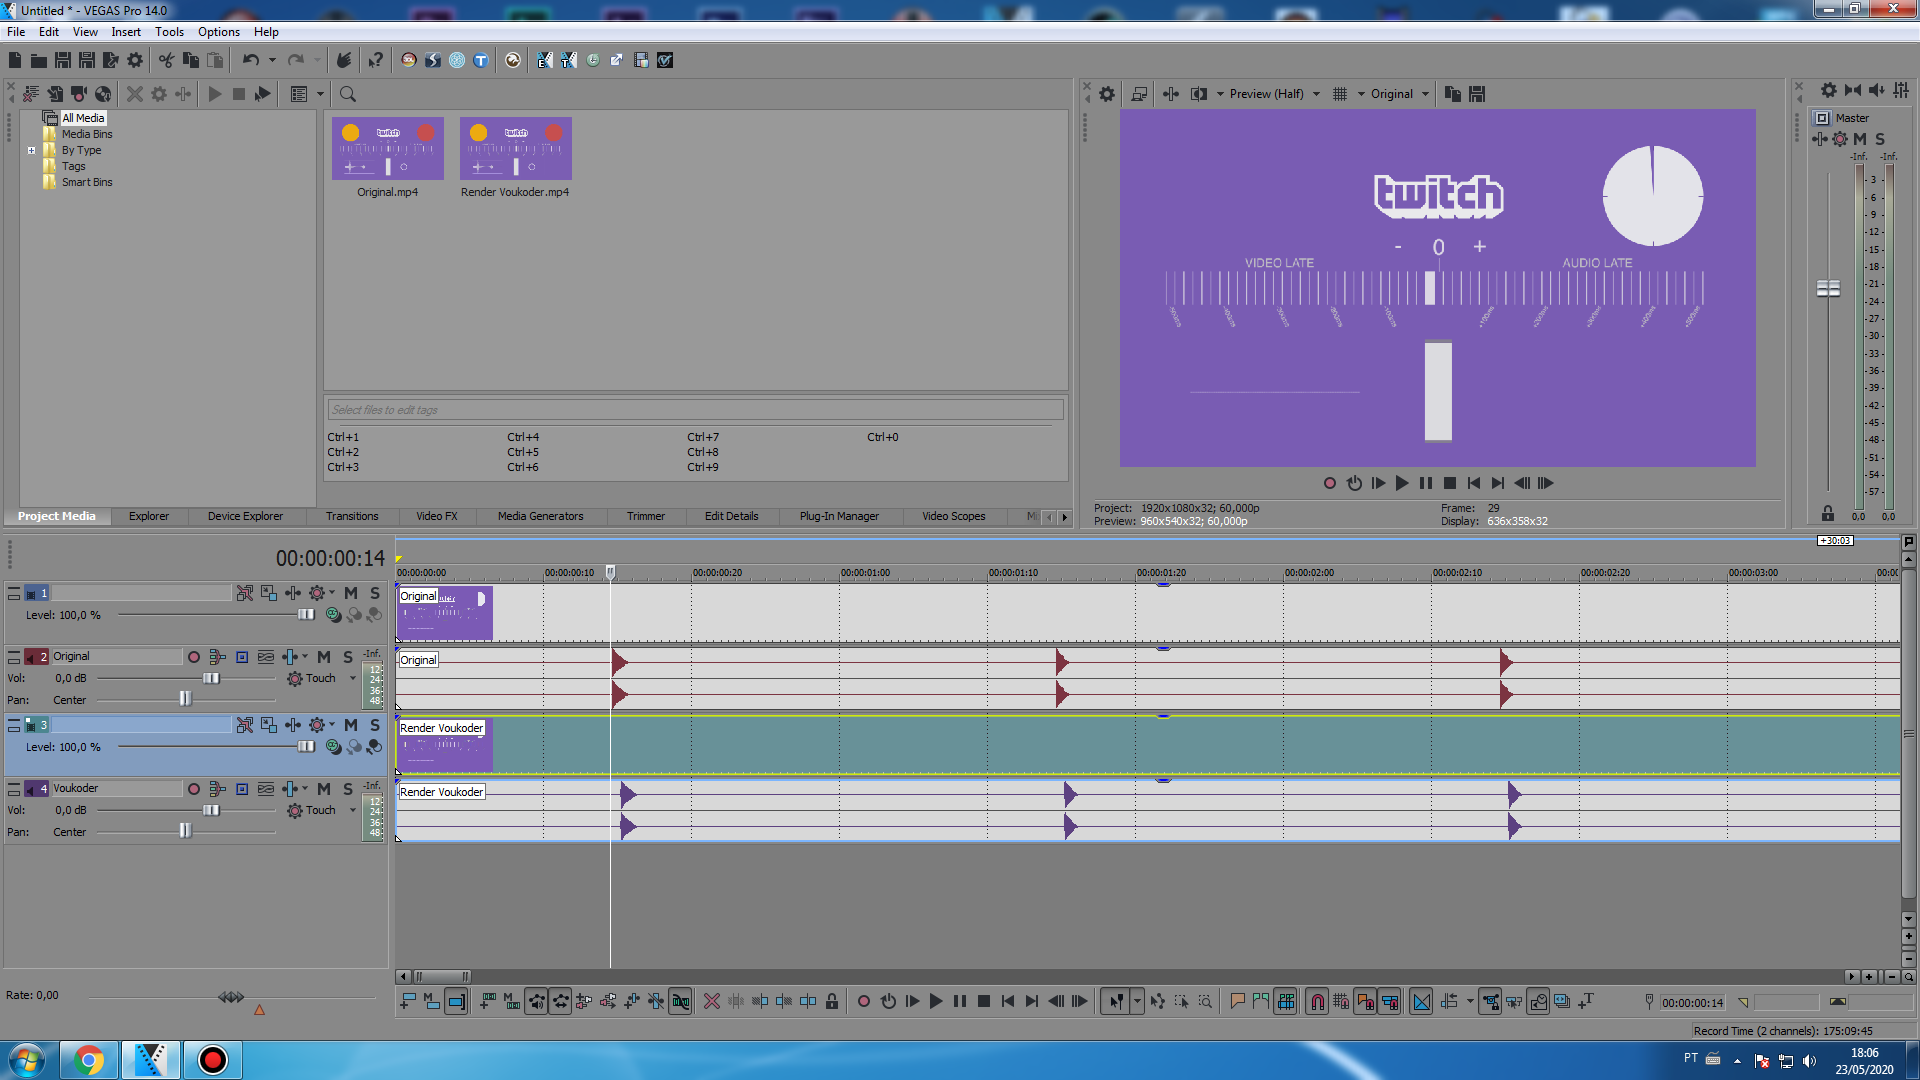
Task: Click red X delete icon in timeline toolbar
Action: coord(712,1001)
